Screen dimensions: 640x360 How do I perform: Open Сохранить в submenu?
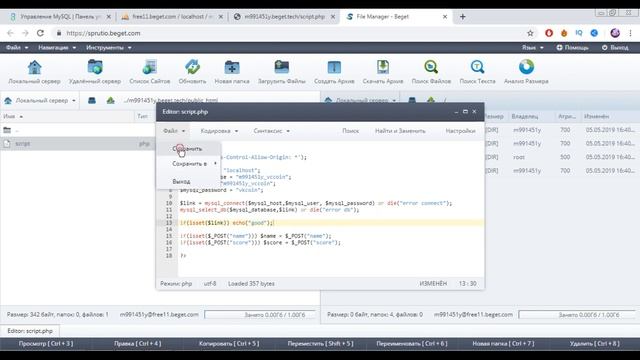point(188,164)
